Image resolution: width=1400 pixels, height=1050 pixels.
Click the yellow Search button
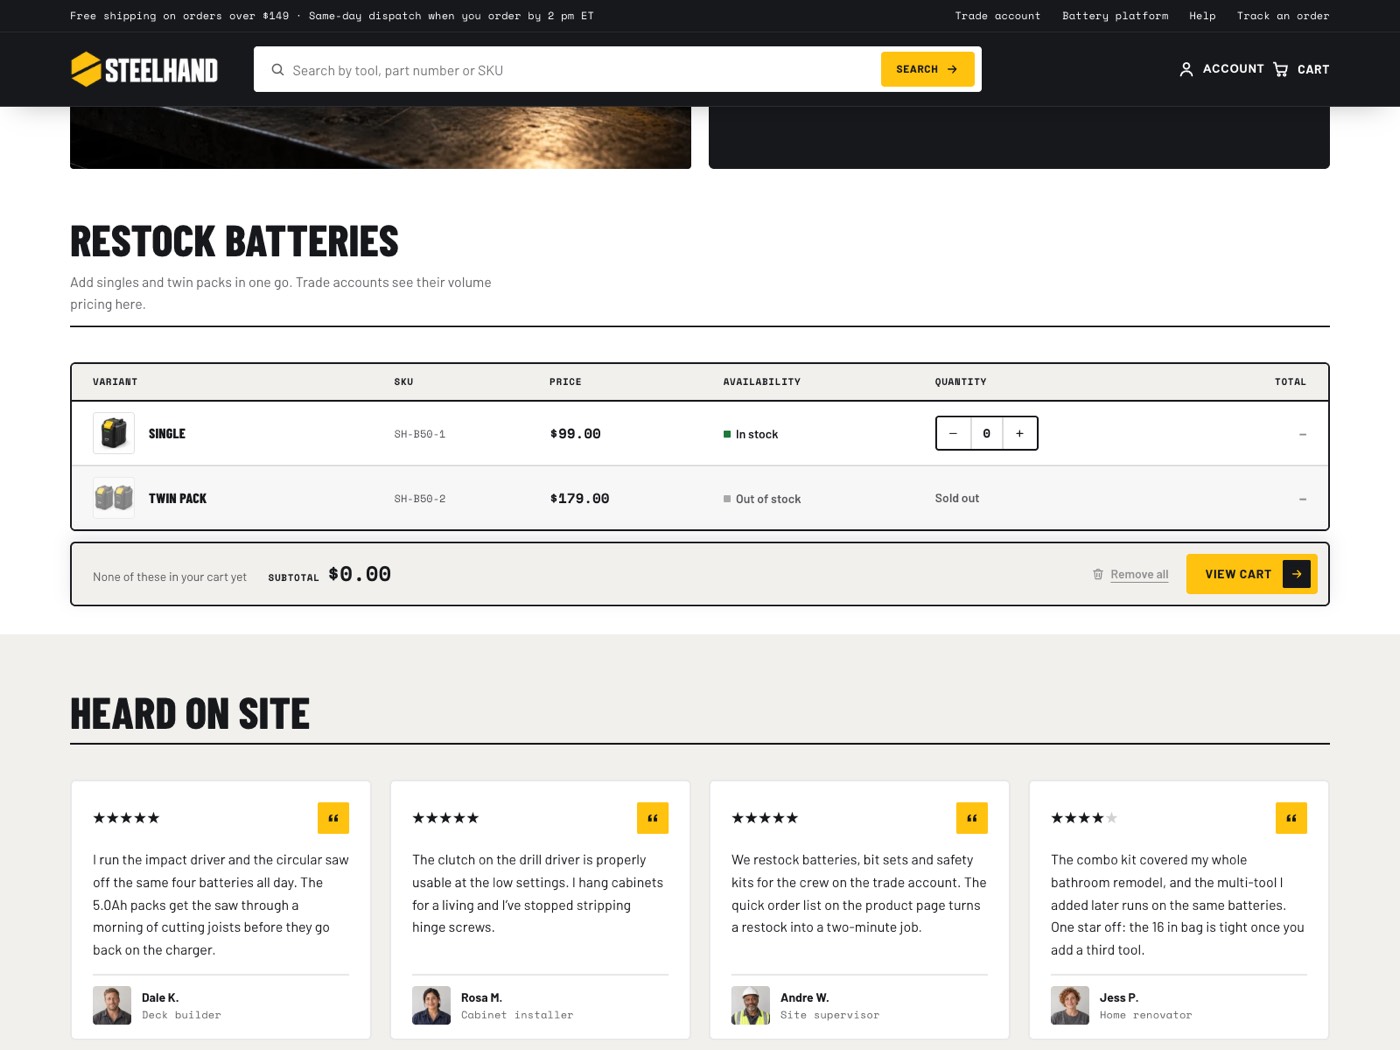tap(927, 69)
